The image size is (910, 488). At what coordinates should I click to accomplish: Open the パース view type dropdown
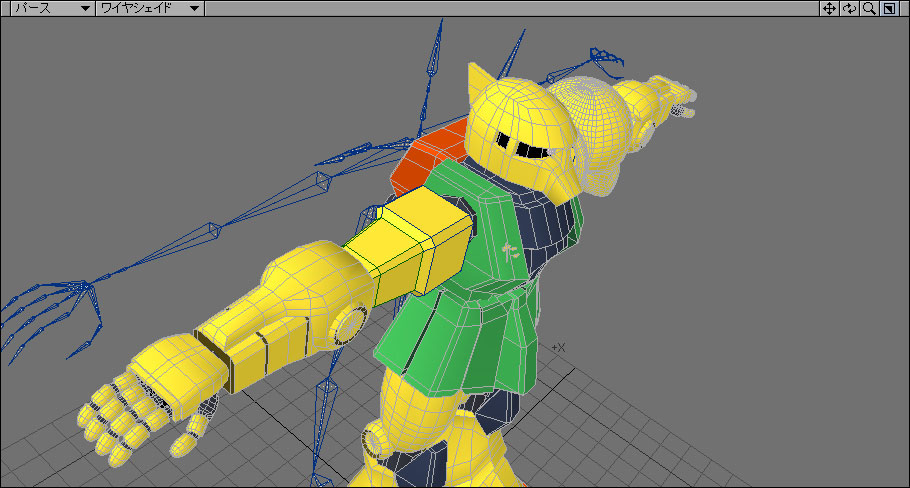point(53,8)
